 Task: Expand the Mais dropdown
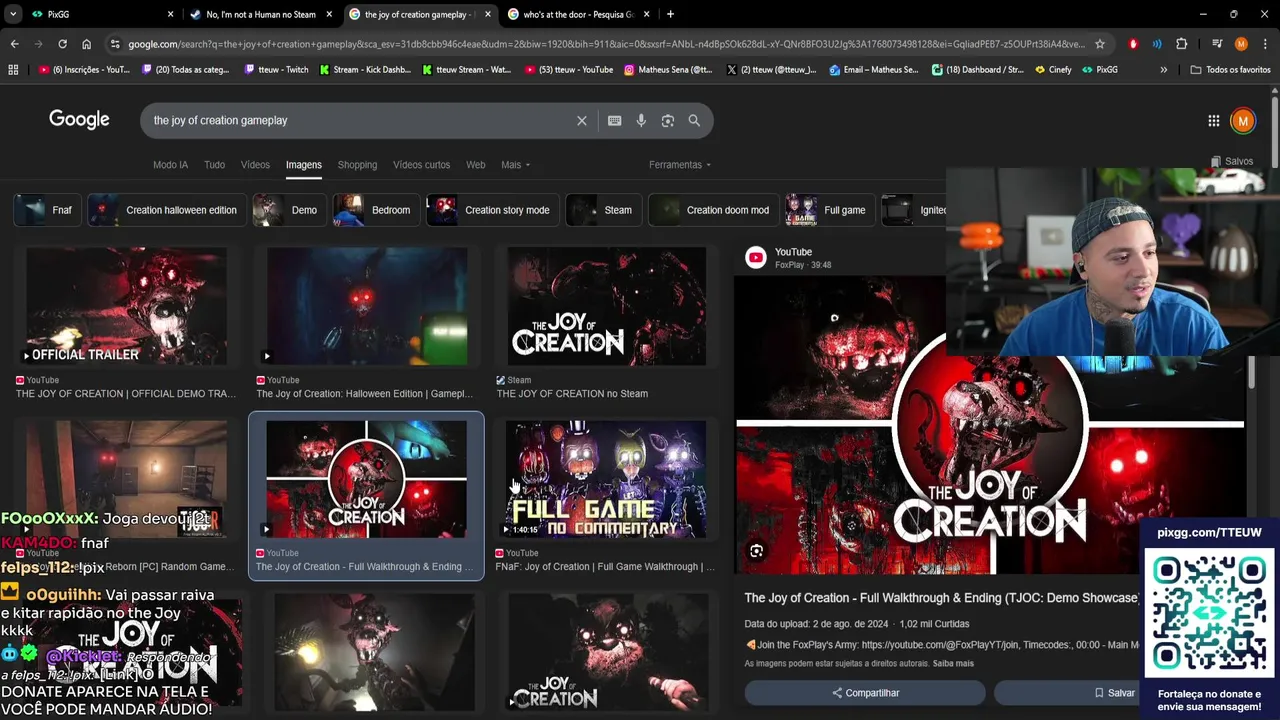[x=516, y=165]
